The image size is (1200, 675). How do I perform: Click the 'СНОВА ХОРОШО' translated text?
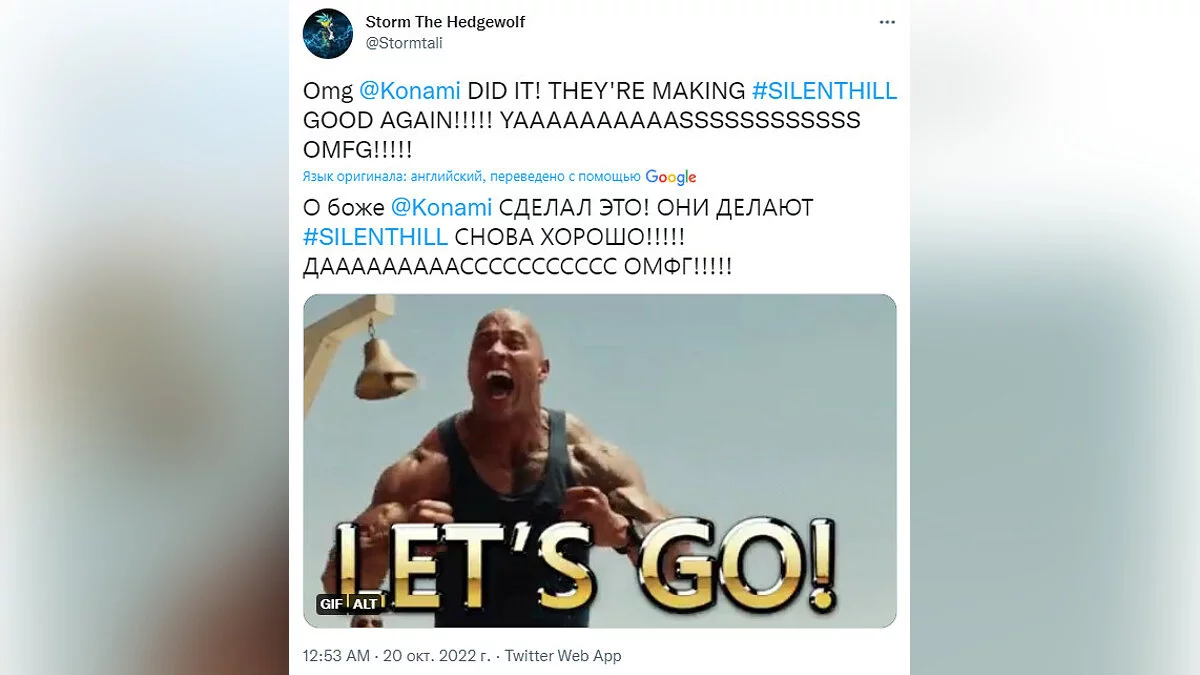tap(568, 238)
